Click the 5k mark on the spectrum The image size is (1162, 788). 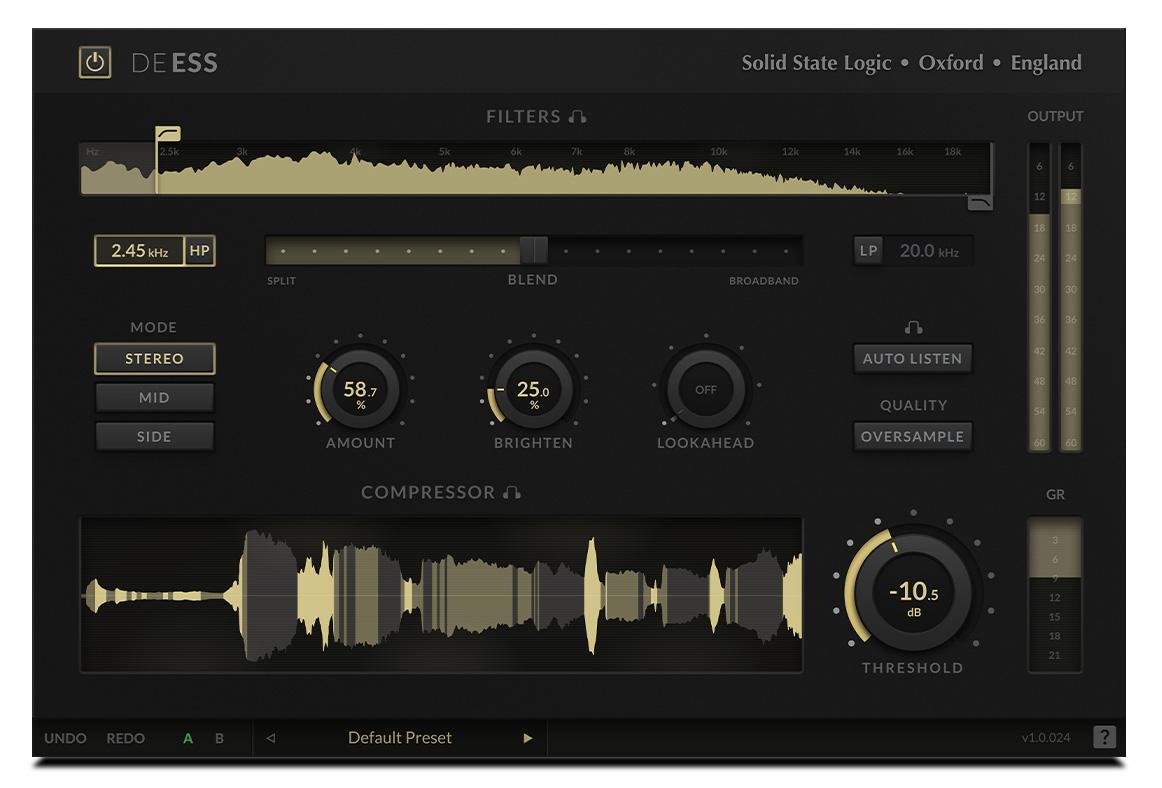pos(444,152)
